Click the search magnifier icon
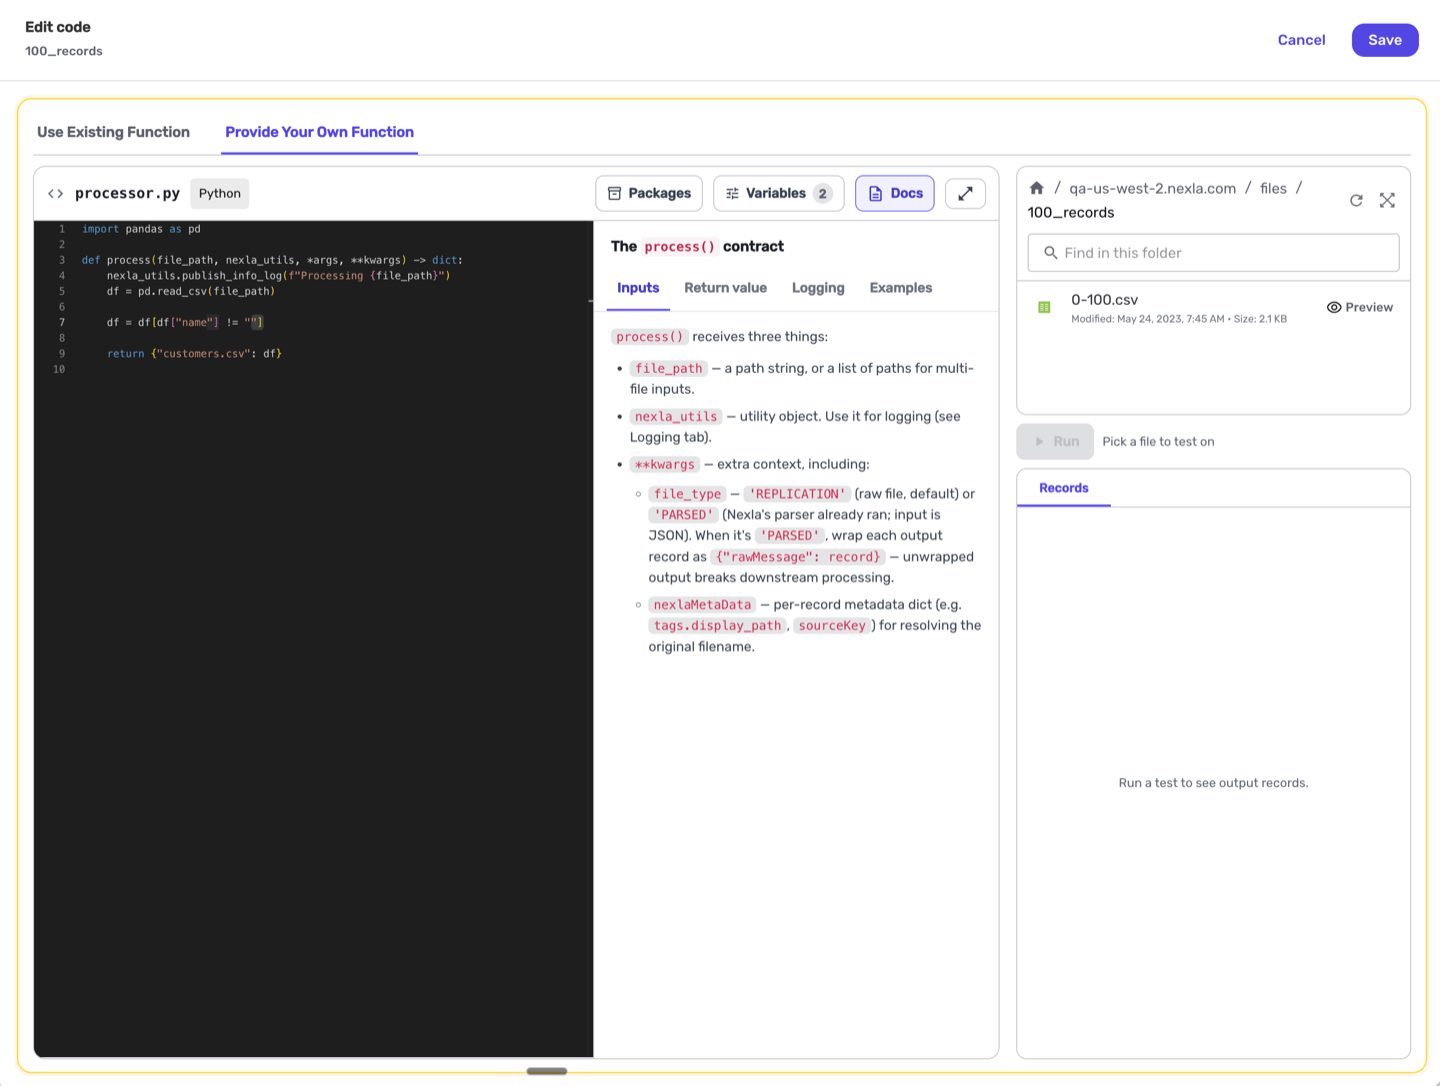 1050,253
